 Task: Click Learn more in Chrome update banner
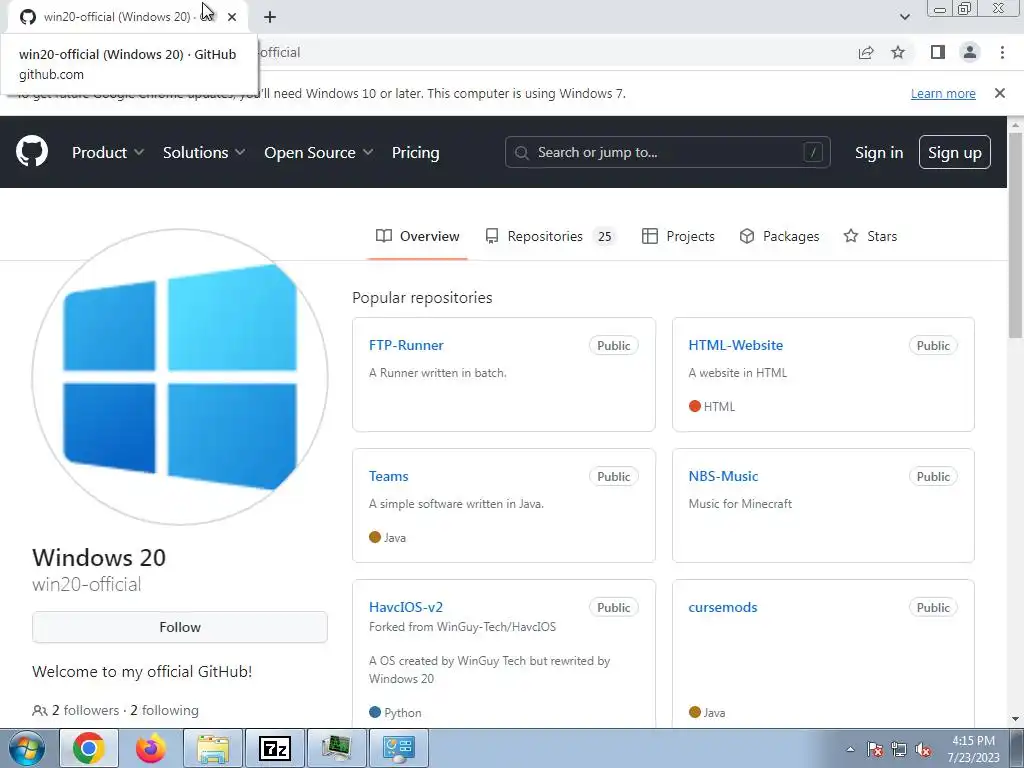tap(943, 93)
